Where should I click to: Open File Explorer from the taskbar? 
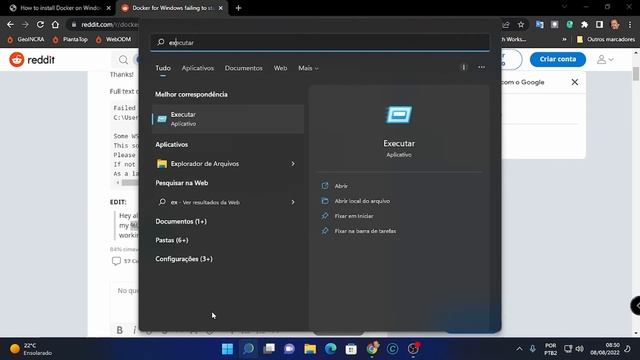point(310,349)
